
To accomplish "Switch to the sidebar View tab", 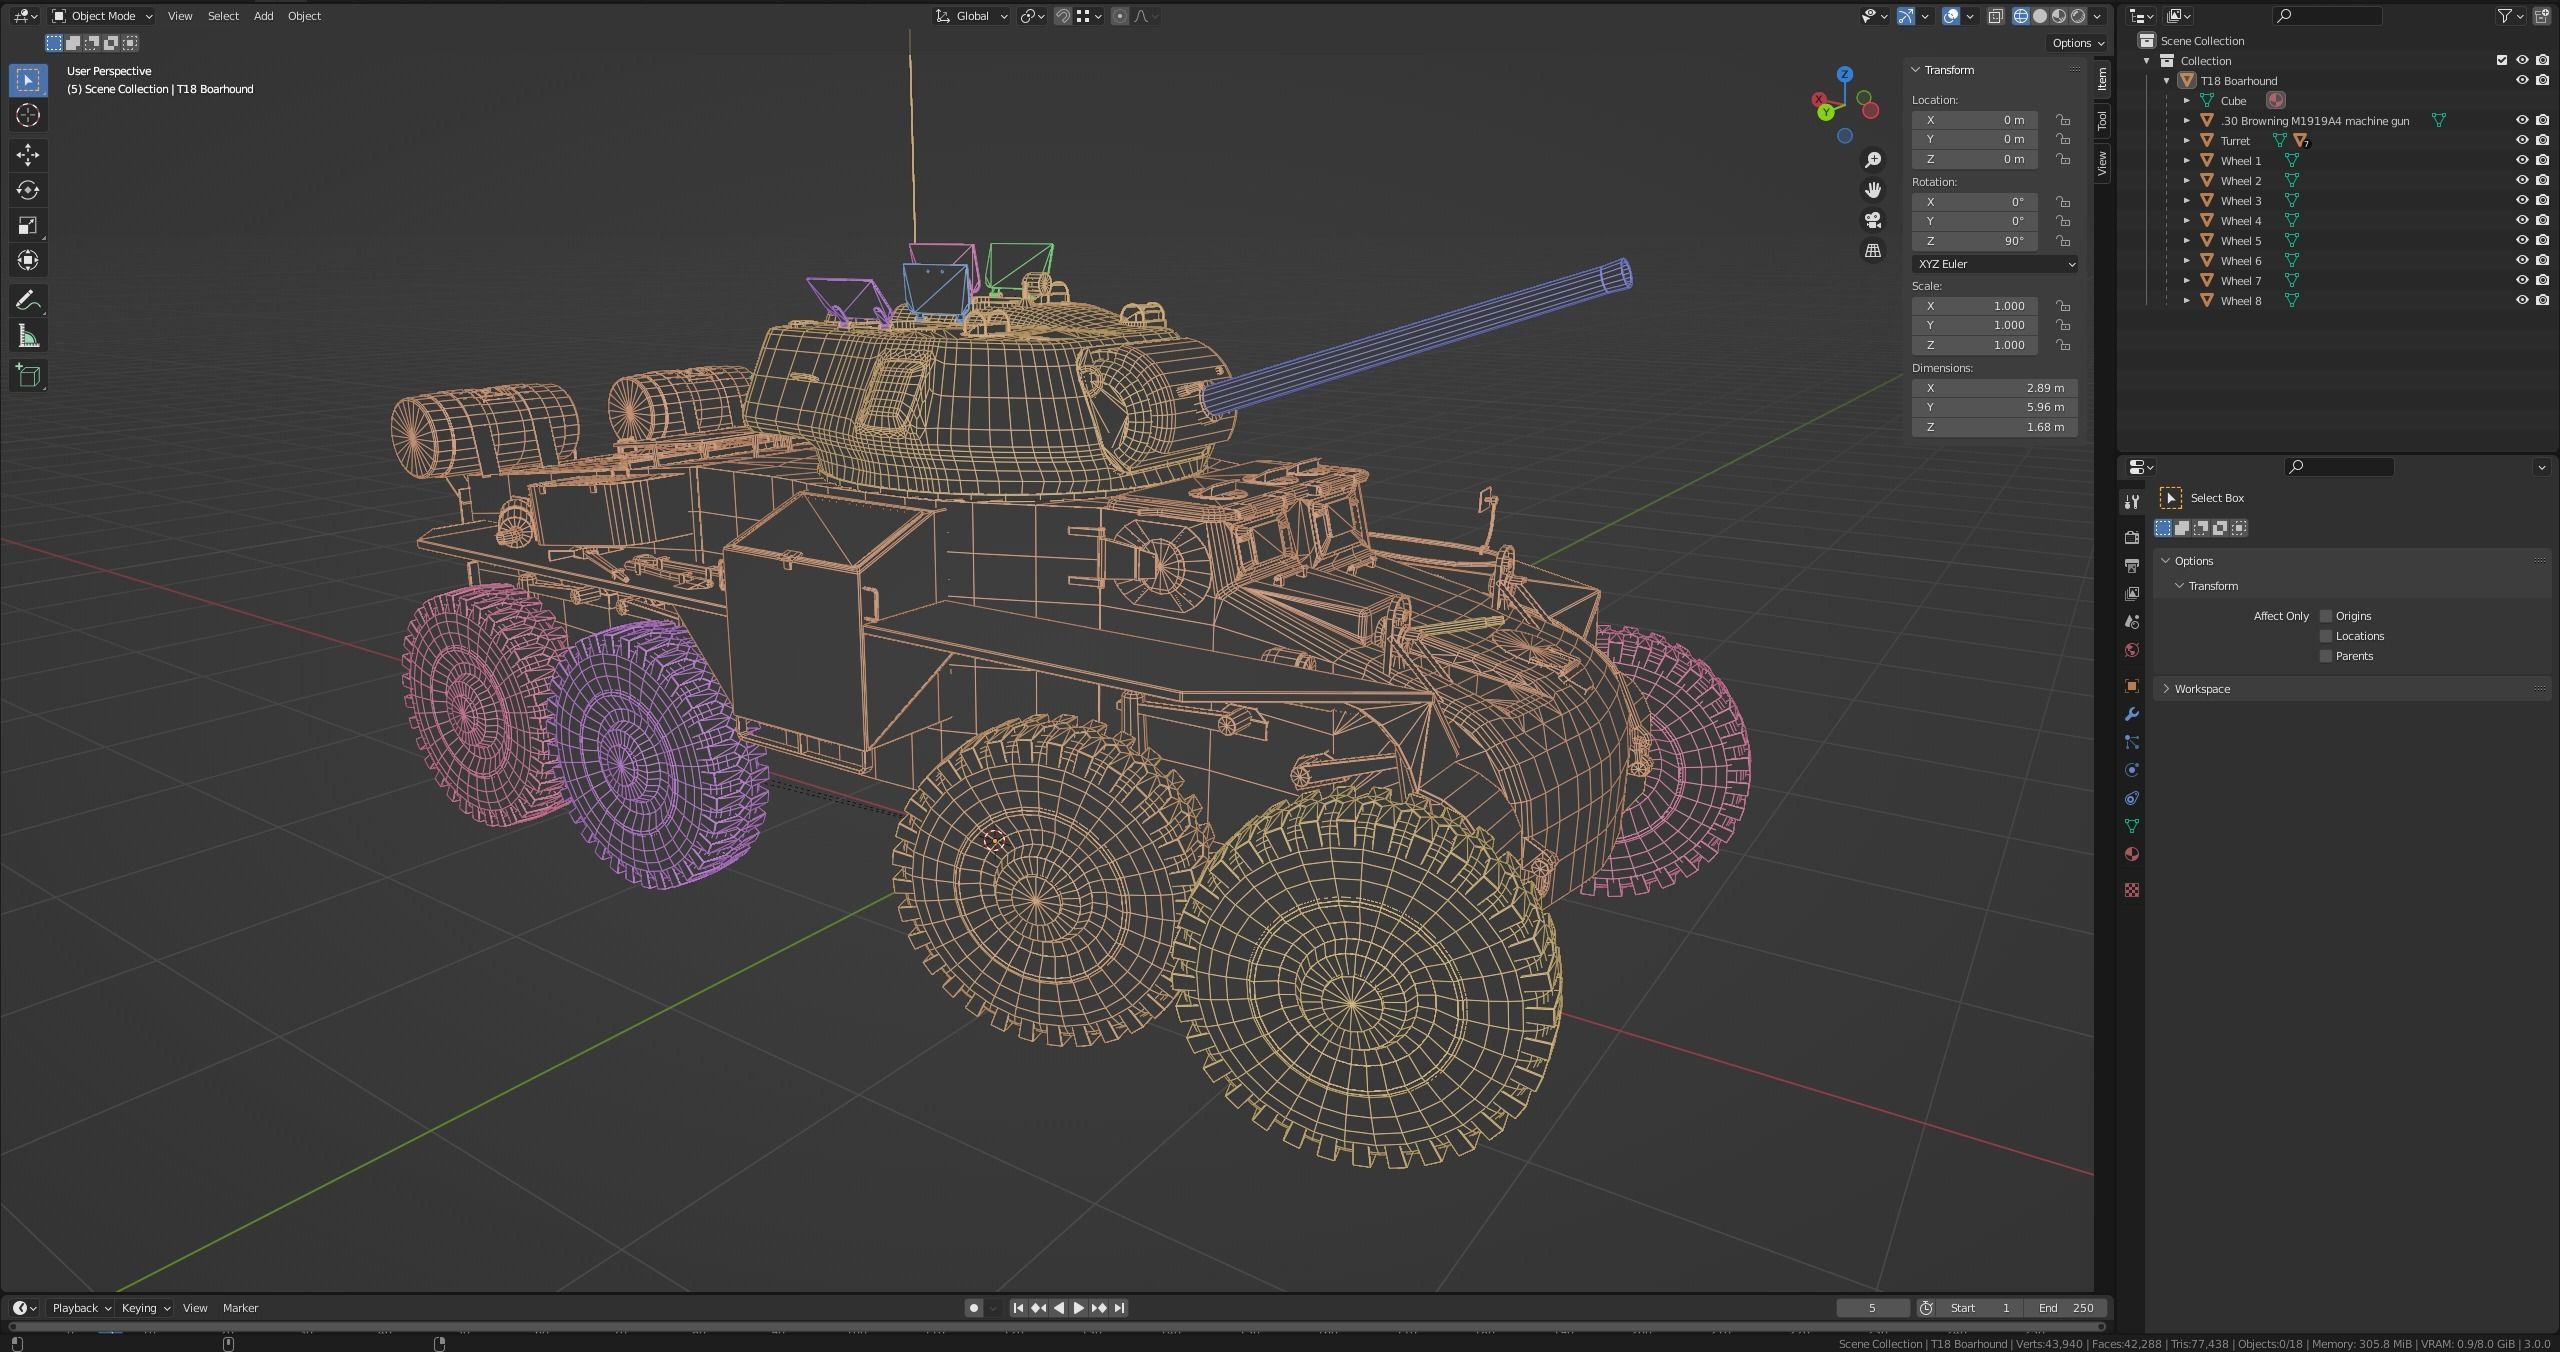I will tap(2102, 162).
